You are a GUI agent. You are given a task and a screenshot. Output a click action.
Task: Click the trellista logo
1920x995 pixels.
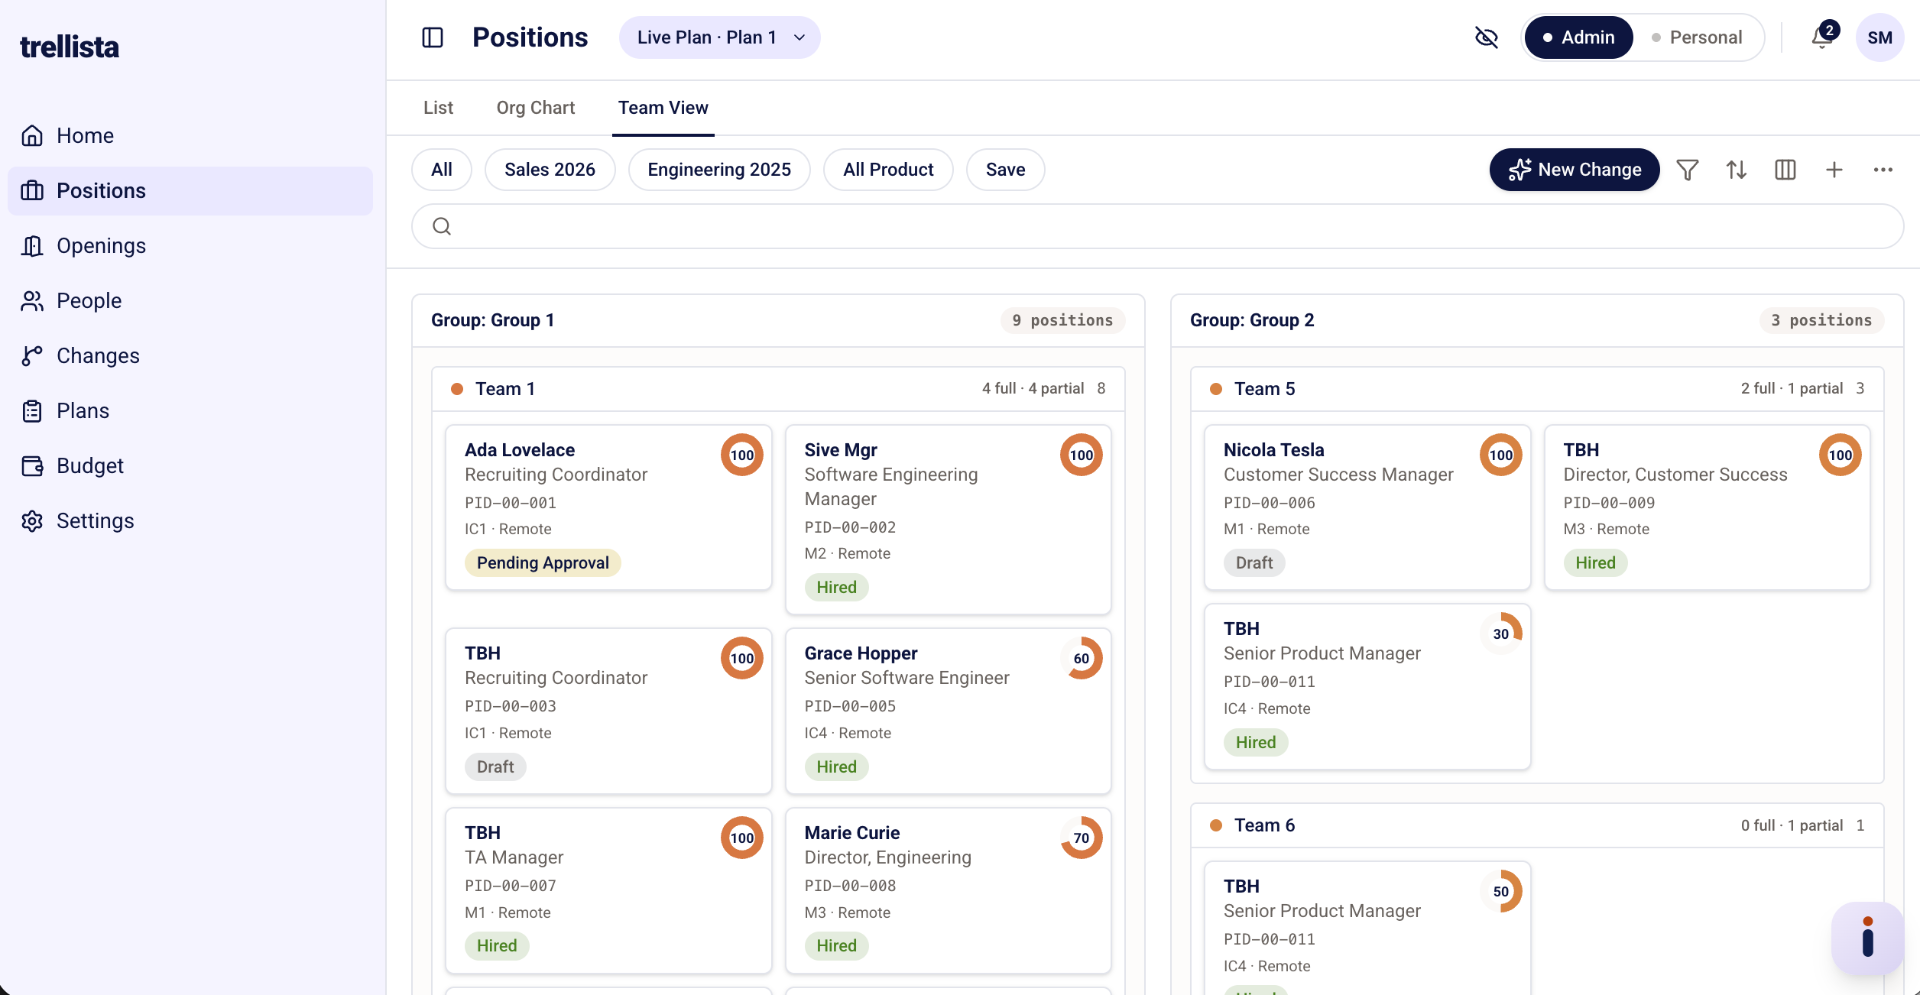(x=69, y=47)
